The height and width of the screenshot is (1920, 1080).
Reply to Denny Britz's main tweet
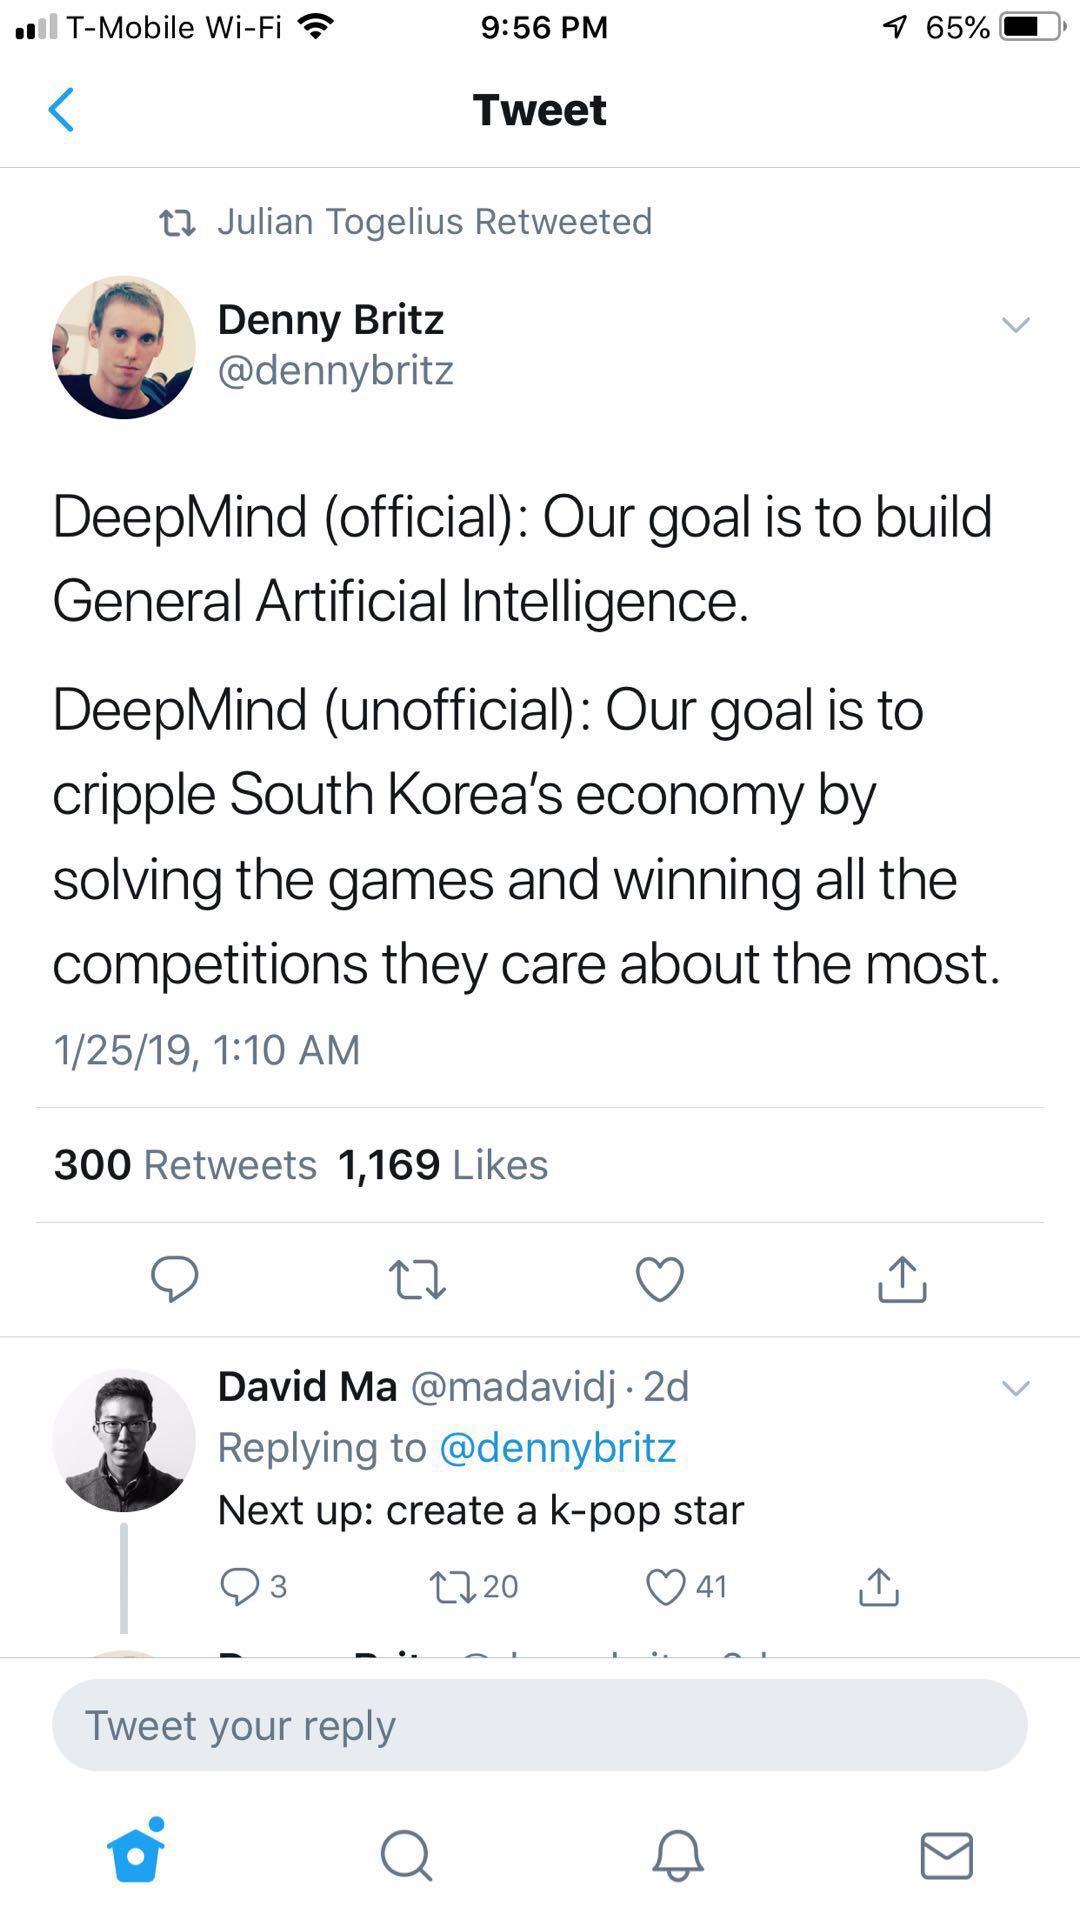[x=175, y=1278]
